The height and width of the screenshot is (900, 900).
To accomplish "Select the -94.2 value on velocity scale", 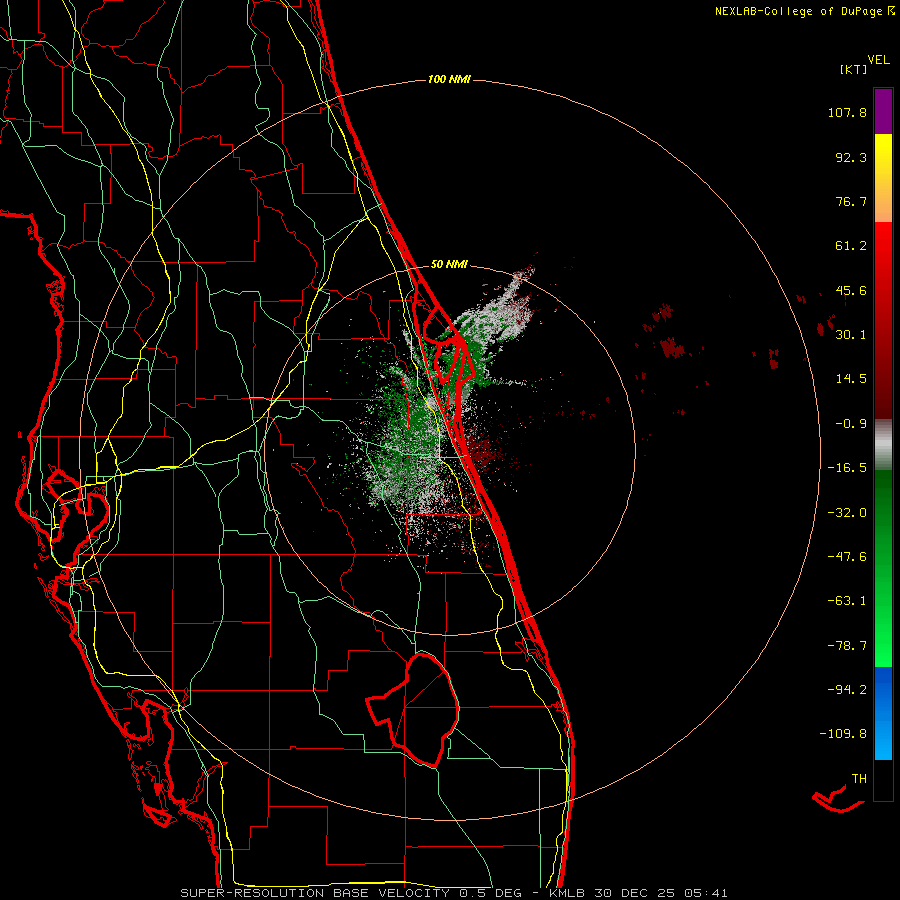I will point(847,689).
